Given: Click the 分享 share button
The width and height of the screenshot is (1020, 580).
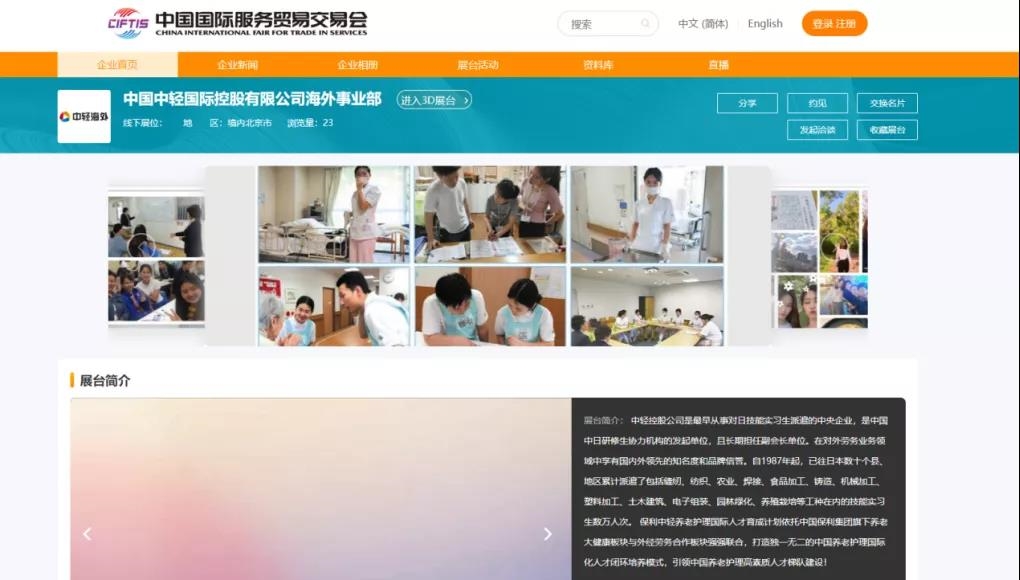Looking at the screenshot, I should click(747, 103).
